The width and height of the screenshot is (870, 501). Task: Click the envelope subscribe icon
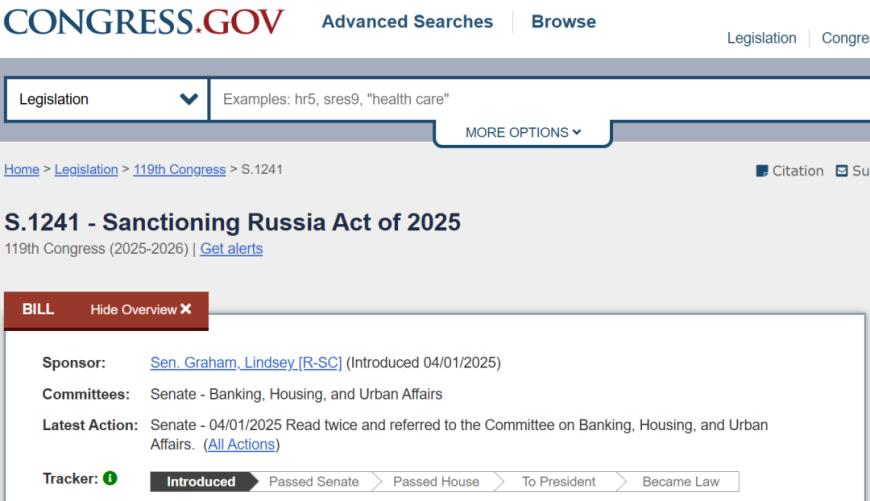click(x=841, y=171)
